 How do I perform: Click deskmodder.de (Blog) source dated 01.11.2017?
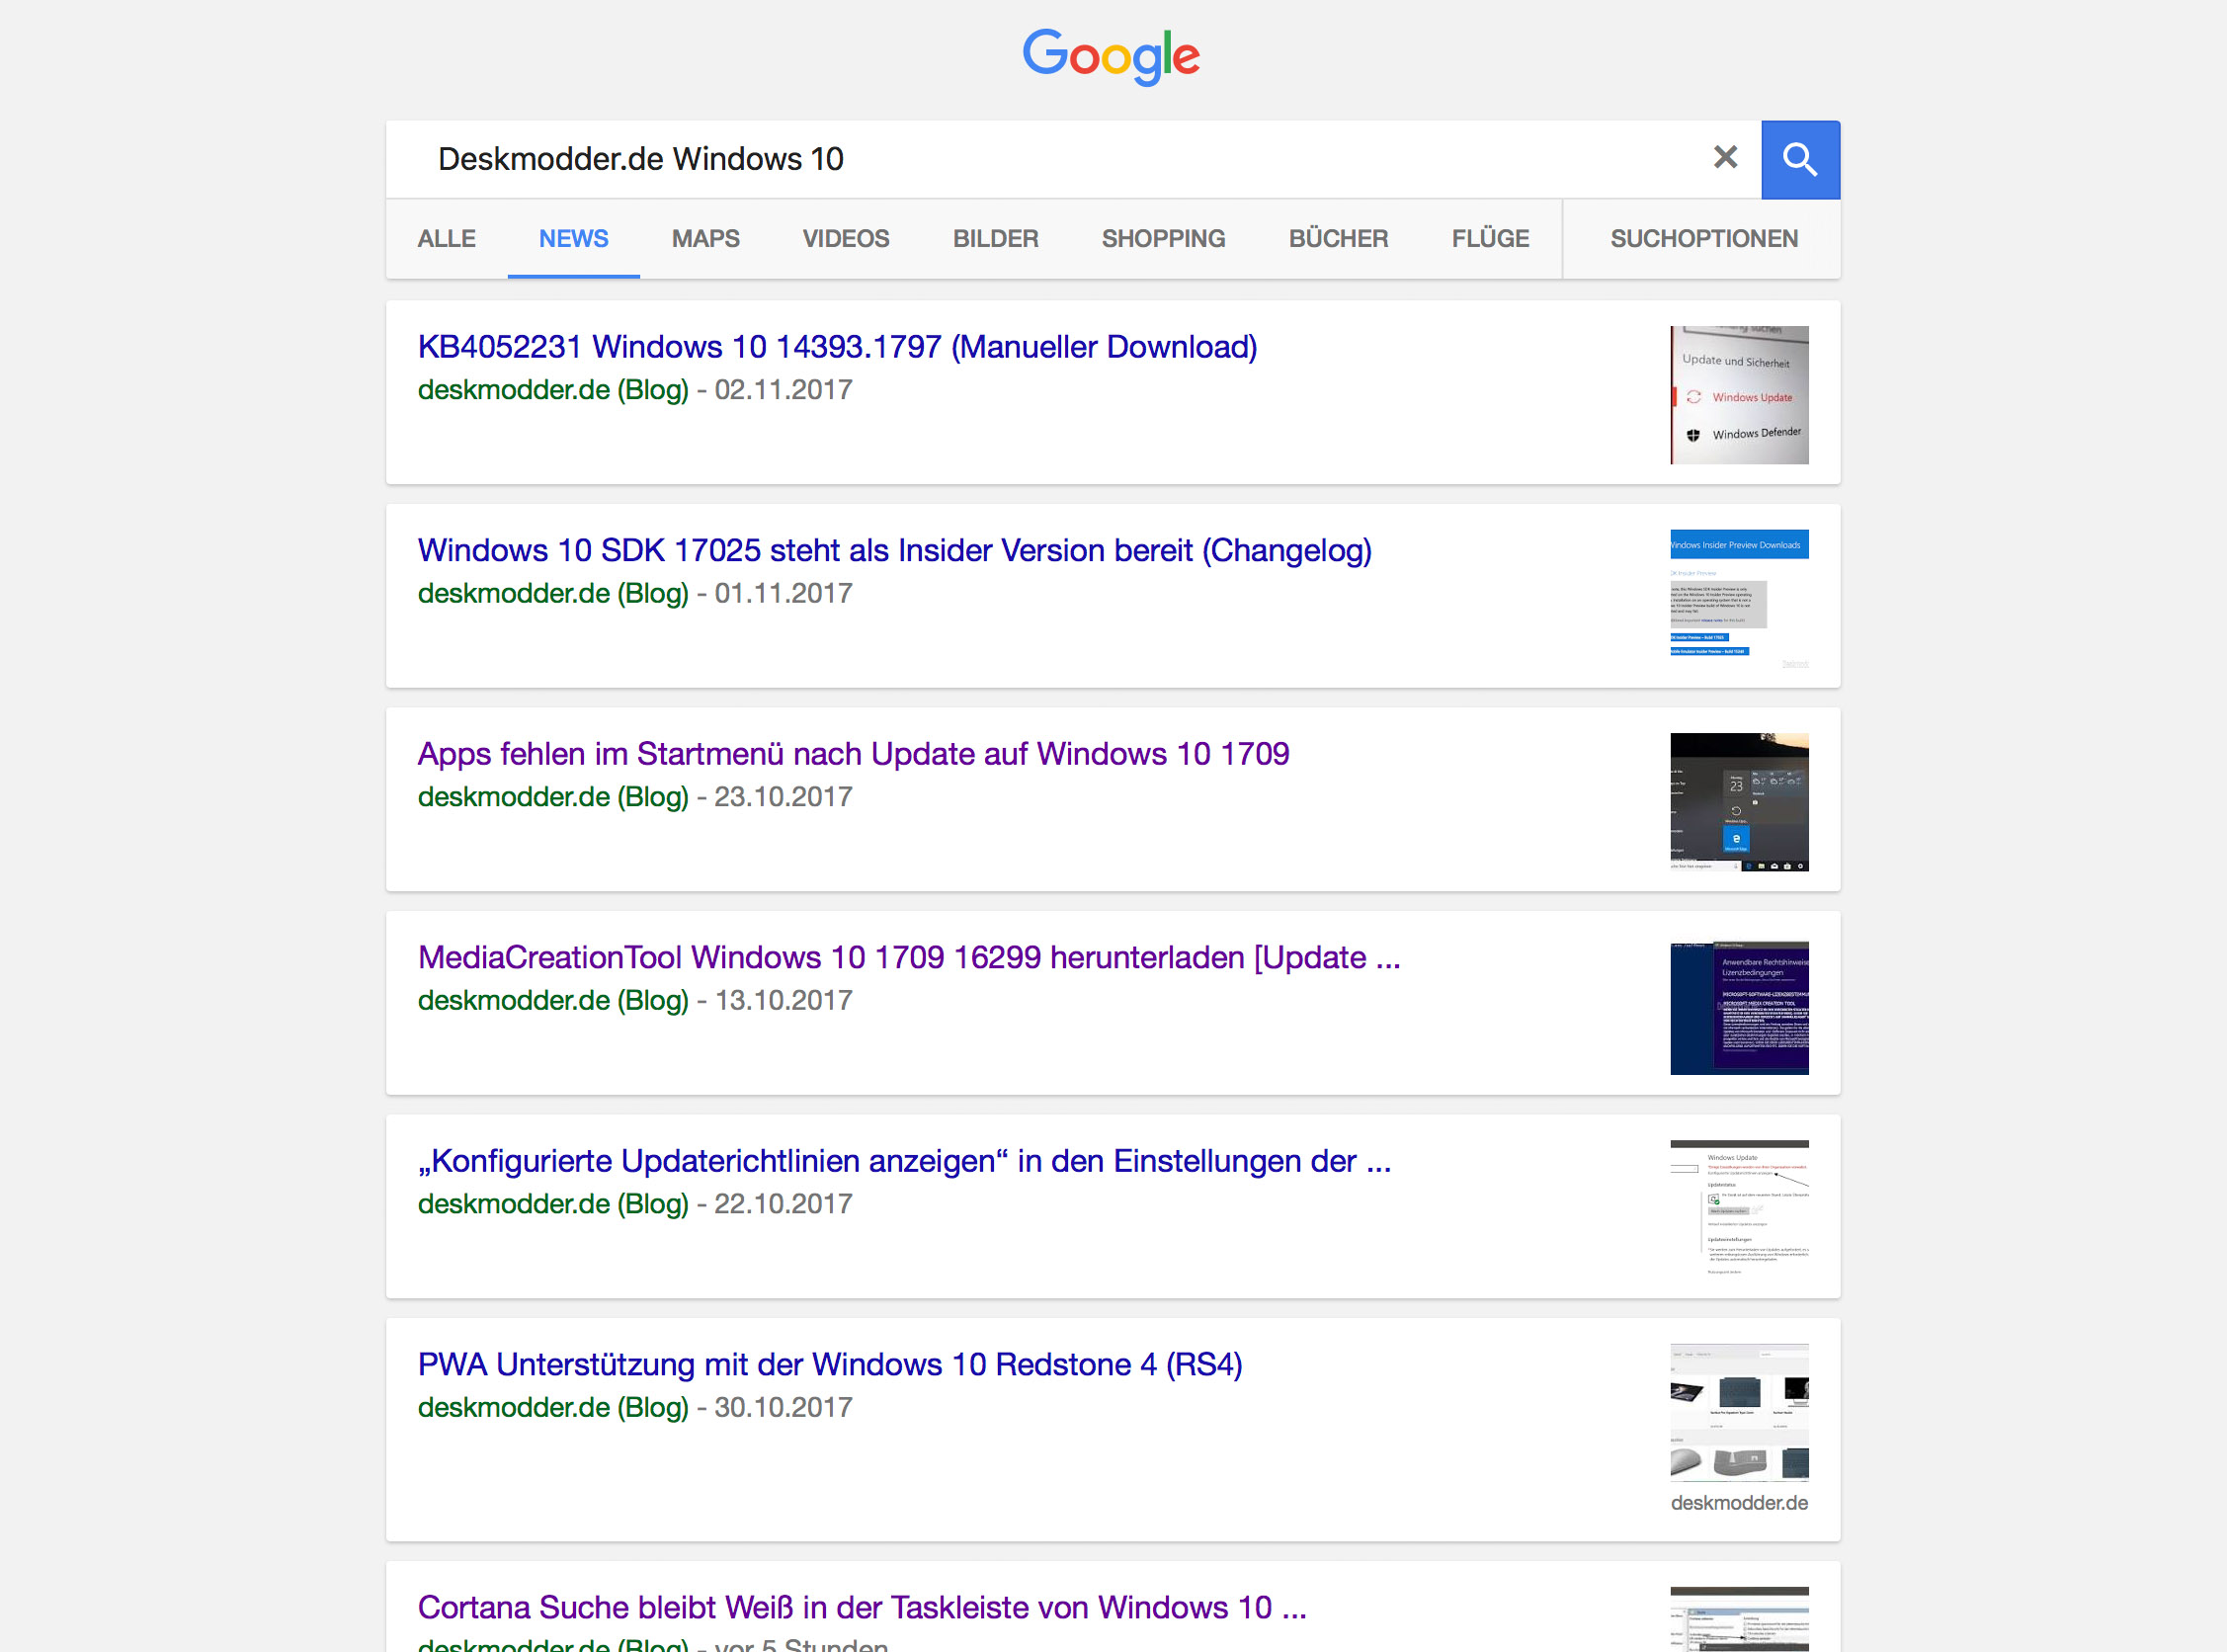553,594
